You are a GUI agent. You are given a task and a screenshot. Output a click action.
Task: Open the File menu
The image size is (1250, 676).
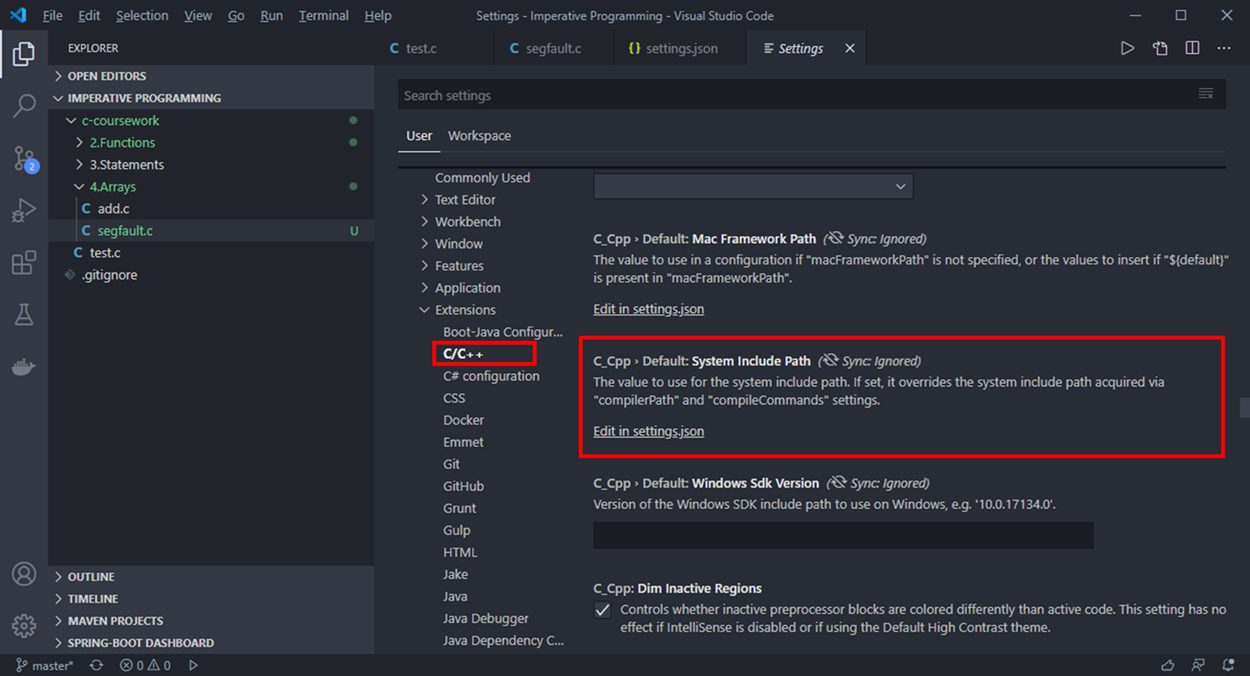point(52,16)
